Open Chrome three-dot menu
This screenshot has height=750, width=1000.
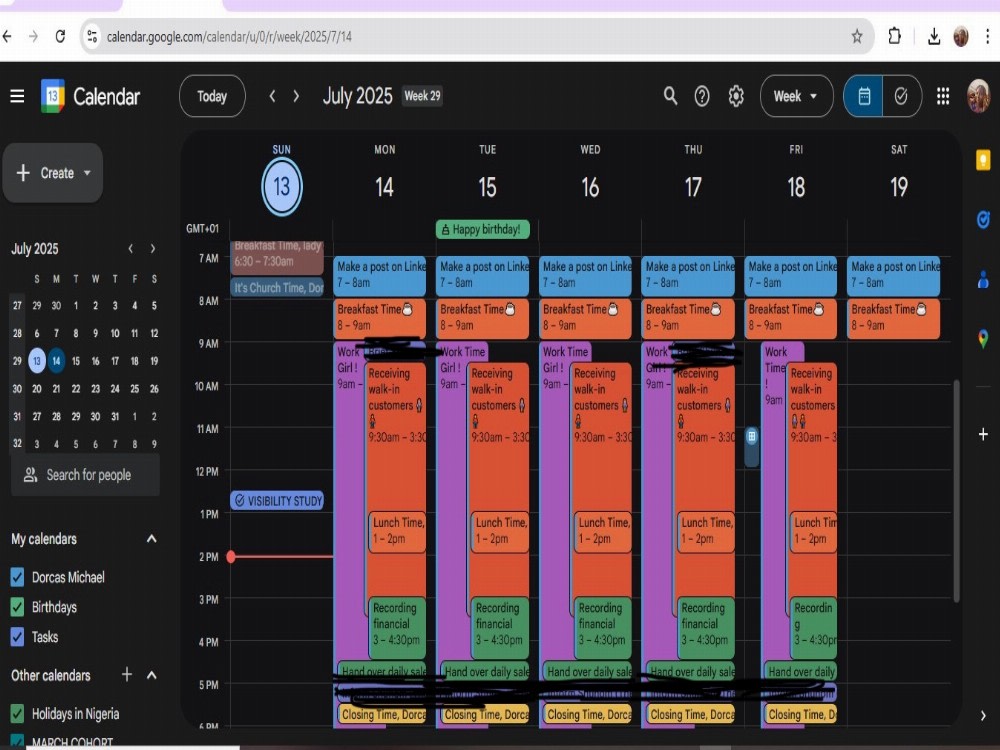tap(987, 36)
